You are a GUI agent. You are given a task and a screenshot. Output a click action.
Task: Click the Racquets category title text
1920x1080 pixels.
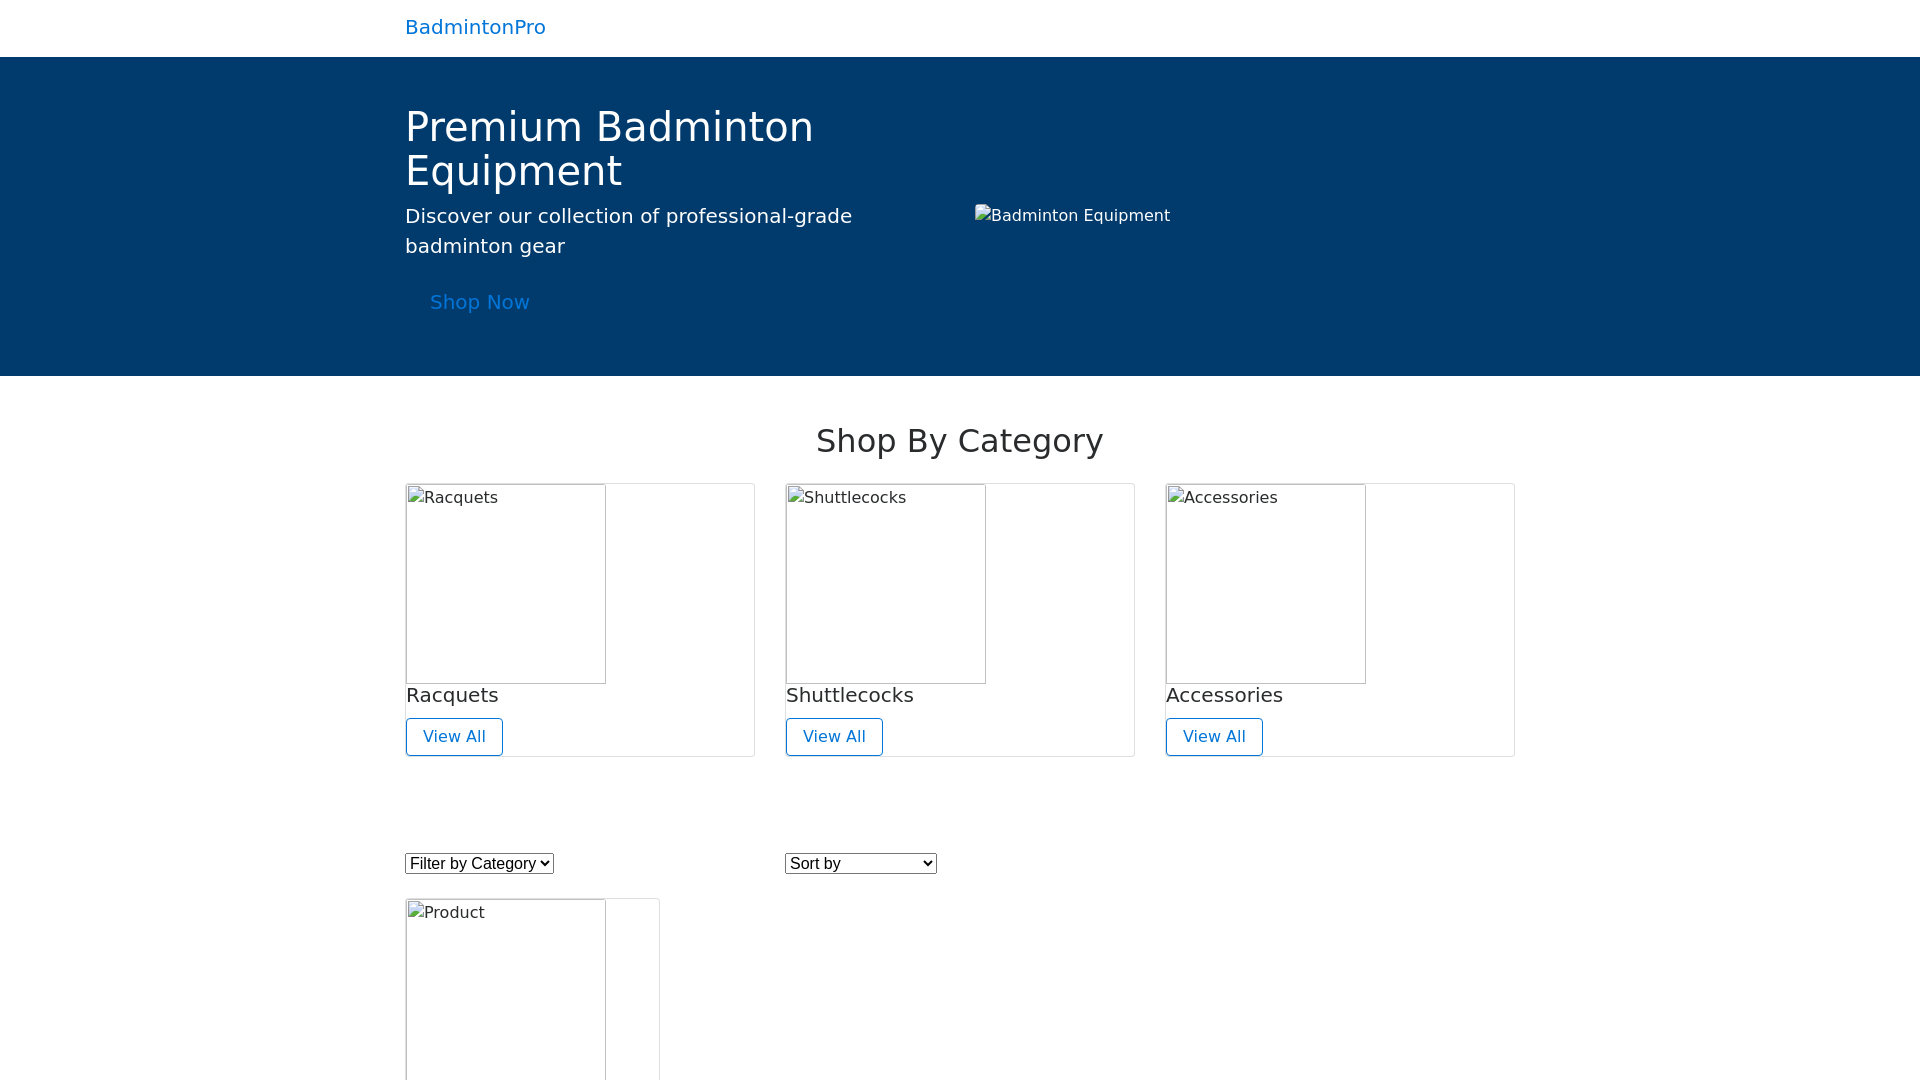tap(452, 695)
